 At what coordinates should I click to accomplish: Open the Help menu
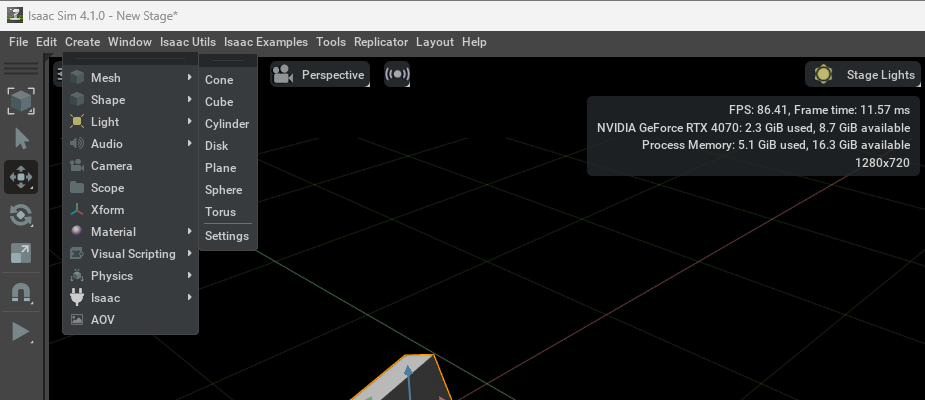(x=474, y=42)
